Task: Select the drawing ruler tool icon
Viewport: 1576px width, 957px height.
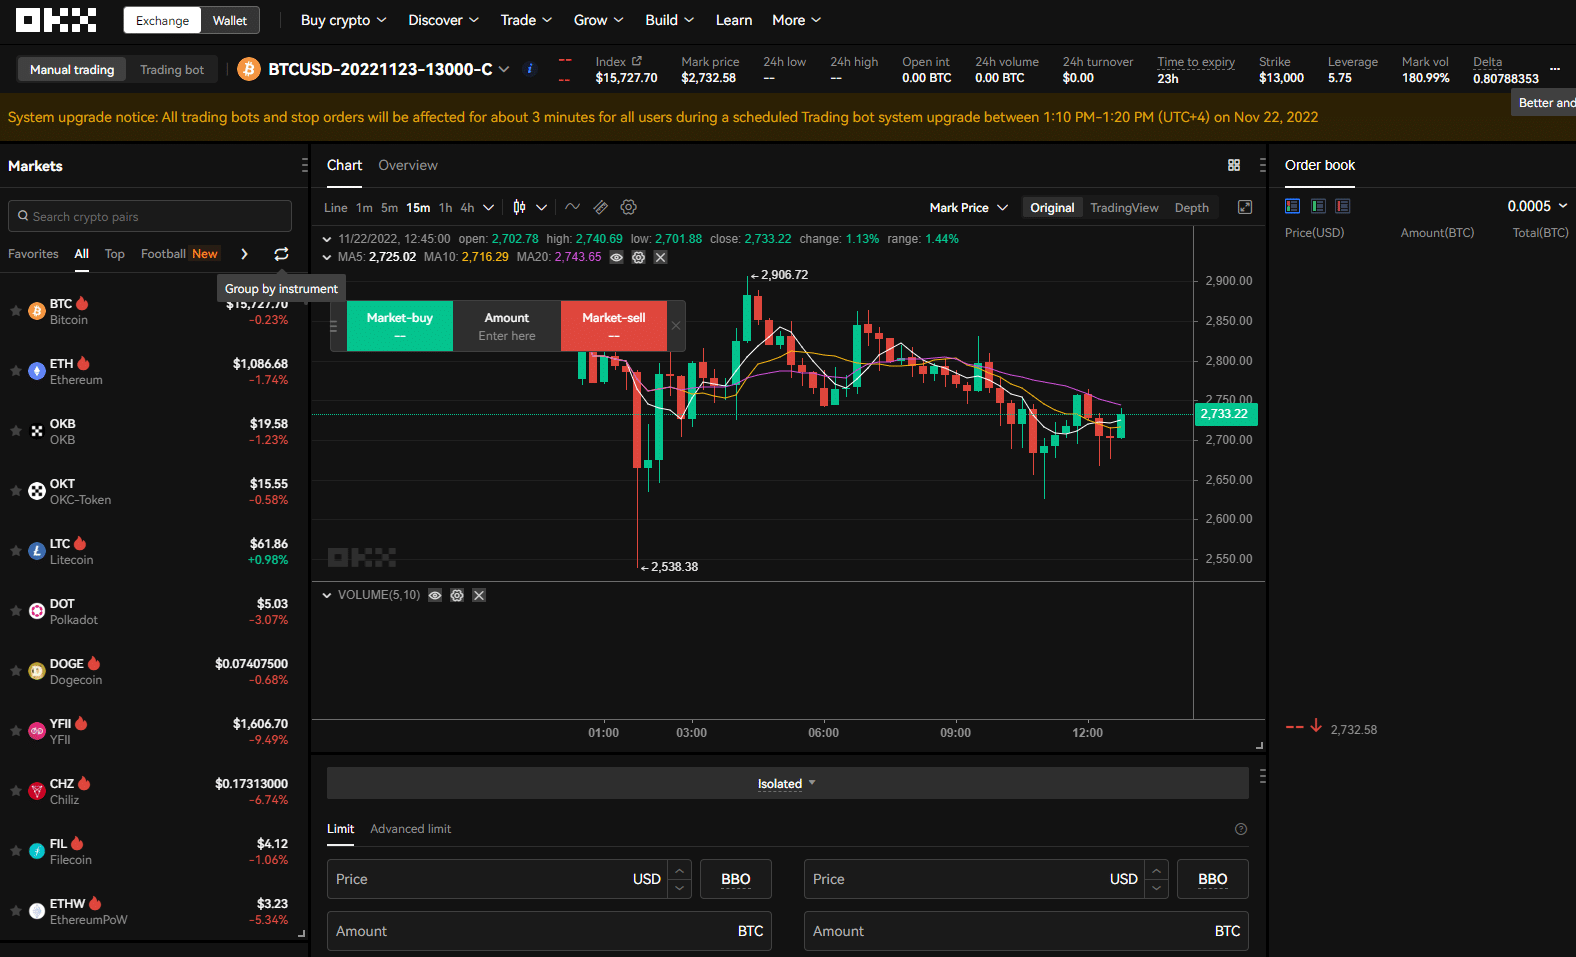Action: point(600,207)
